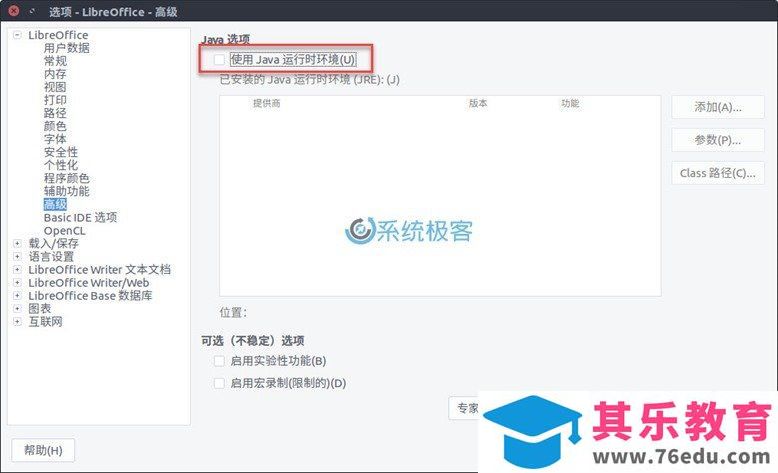Screen dimensions: 778x473
Task: Select 打印 in the options tree
Action: [55, 100]
